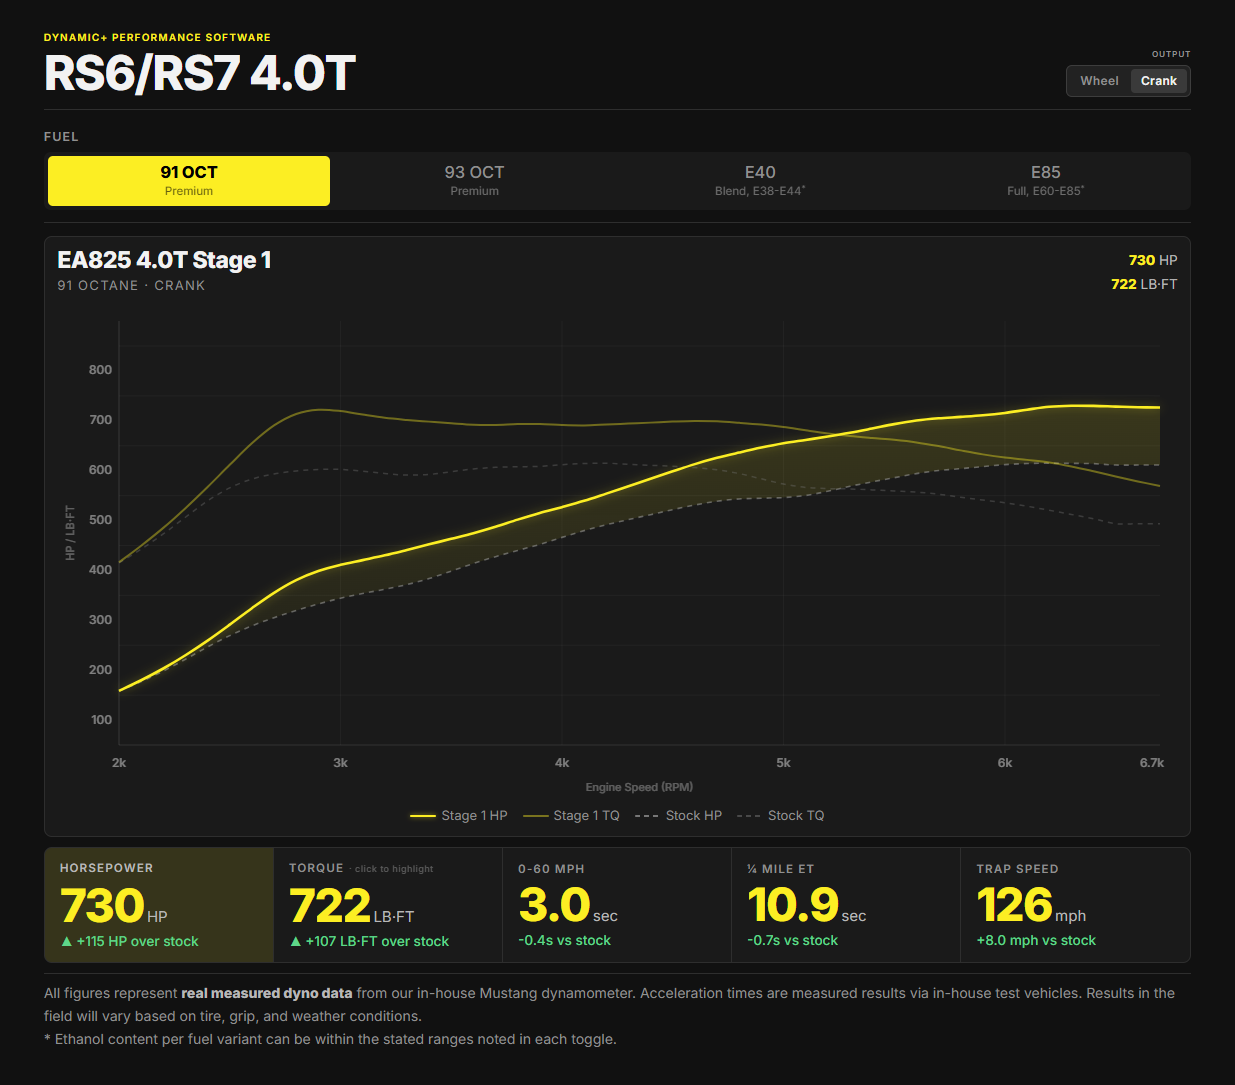Pick the E85 Full fuel option

tap(1045, 181)
